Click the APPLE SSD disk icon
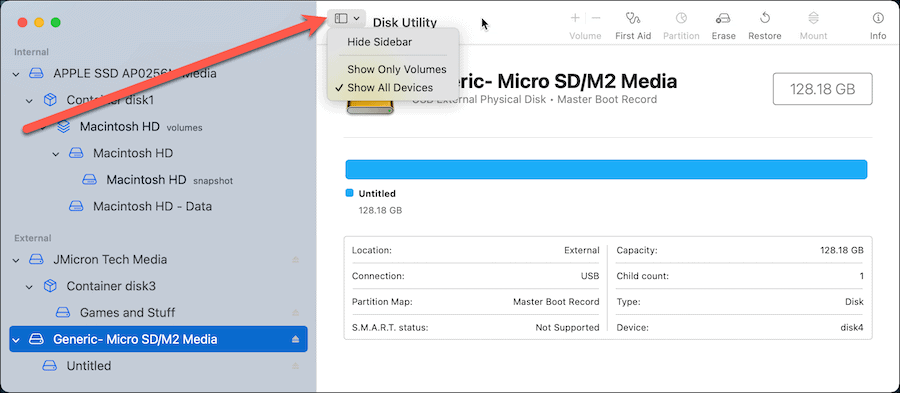Screen dimensions: 900x393 pyautogui.click(x=37, y=74)
